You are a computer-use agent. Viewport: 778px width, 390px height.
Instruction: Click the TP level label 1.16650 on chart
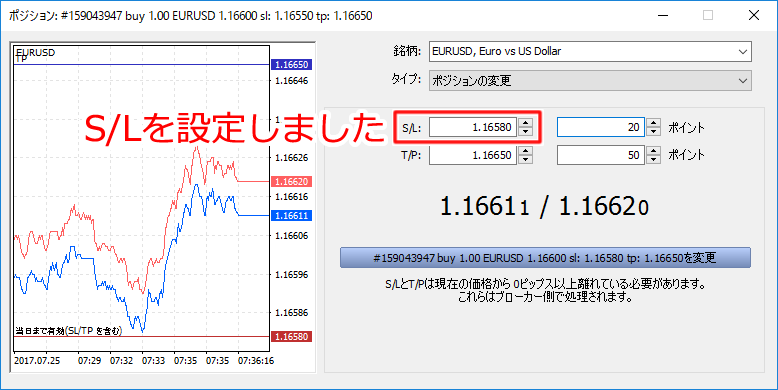(291, 65)
